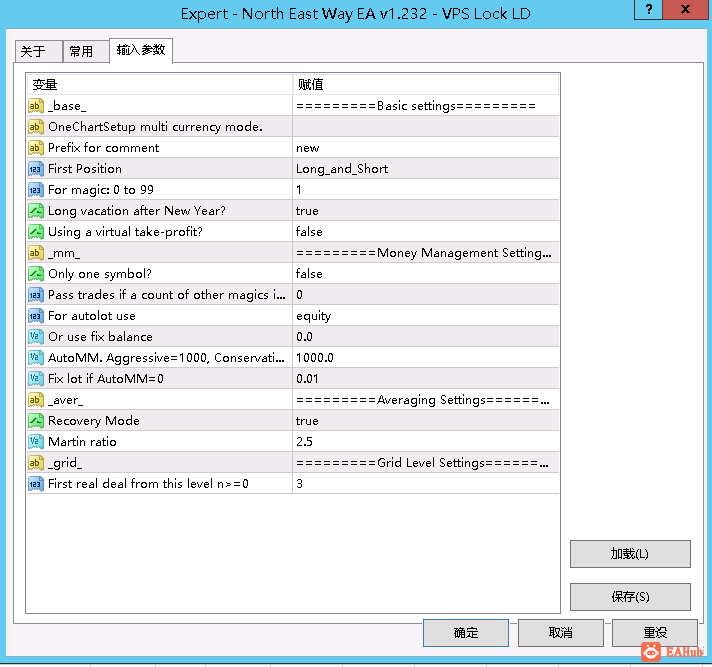The width and height of the screenshot is (712, 667).
Task: Click the AutoMM value 1000.0
Action: [x=425, y=358]
